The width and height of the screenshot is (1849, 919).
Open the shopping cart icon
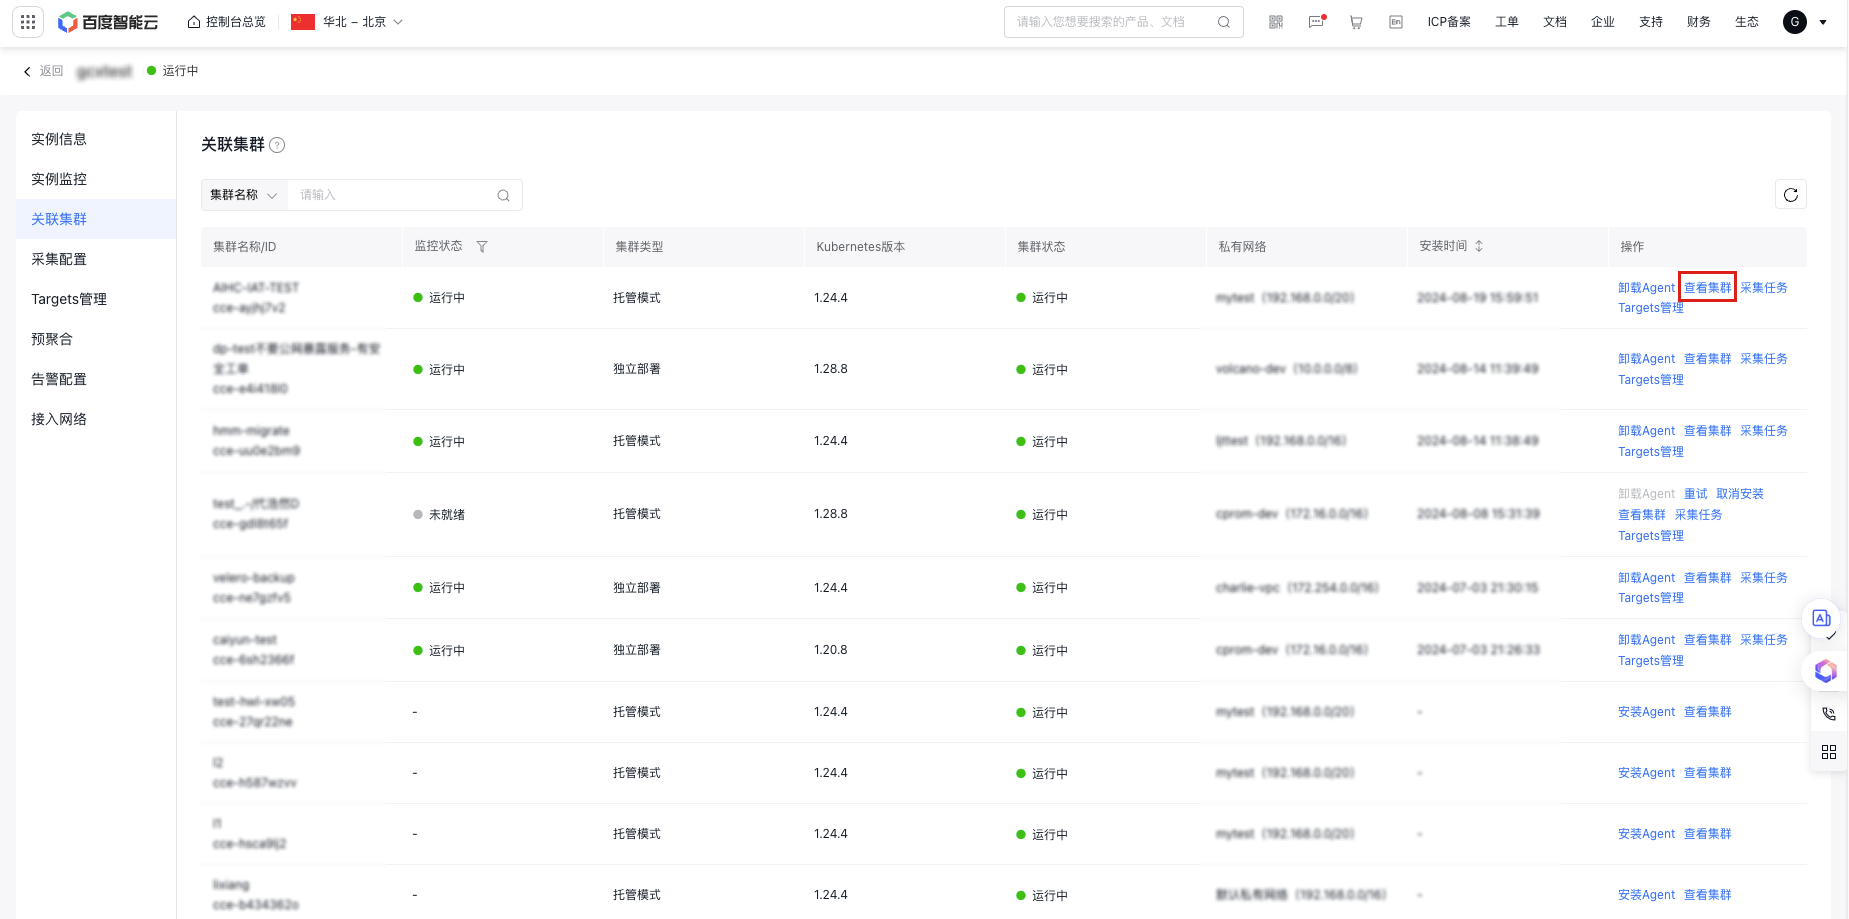(1356, 22)
